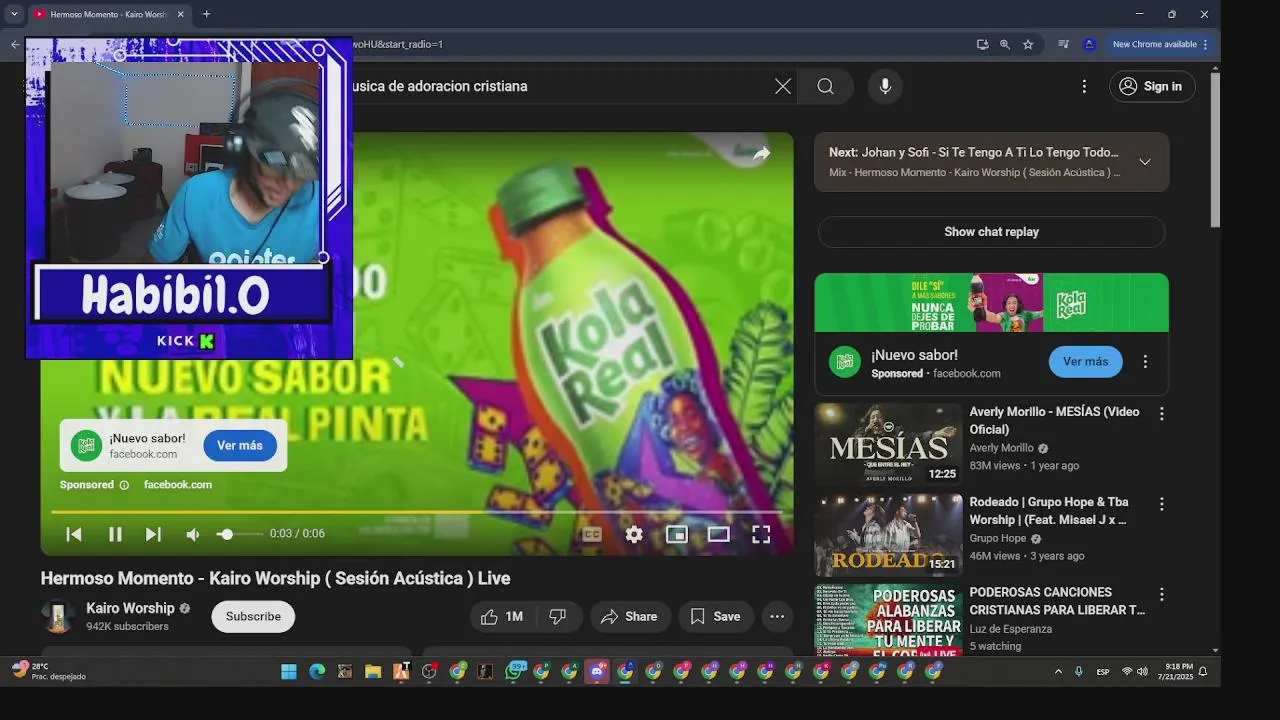
Task: Open Discord from the taskbar
Action: pyautogui.click(x=597, y=672)
